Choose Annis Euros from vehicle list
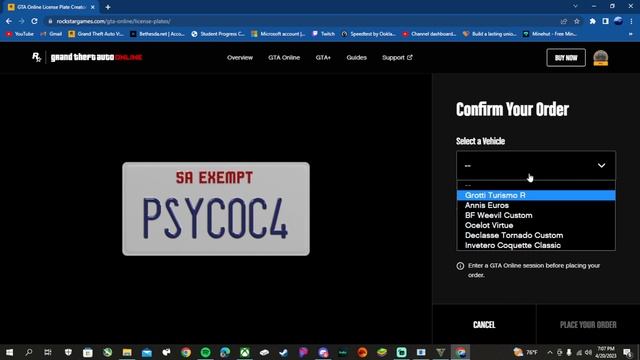Screen dimensions: 640x360 point(536,205)
